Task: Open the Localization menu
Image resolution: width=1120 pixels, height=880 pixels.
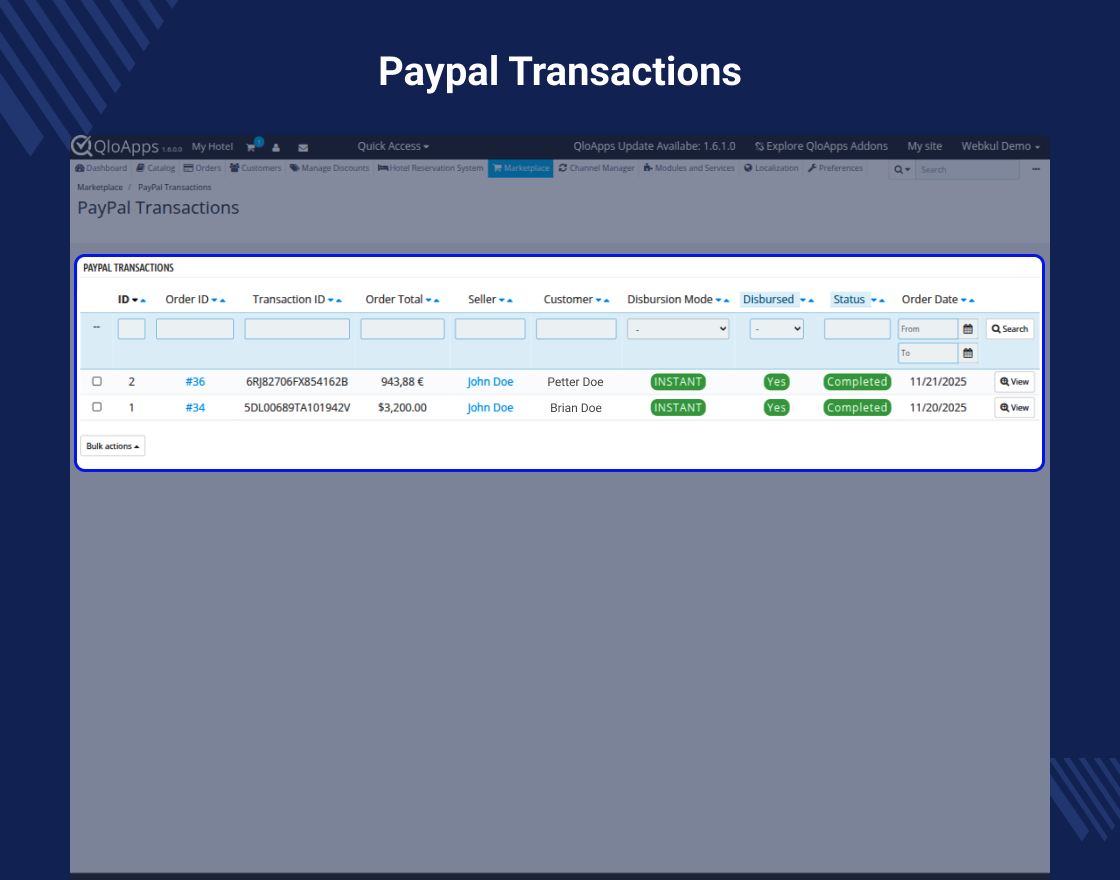Action: point(771,169)
